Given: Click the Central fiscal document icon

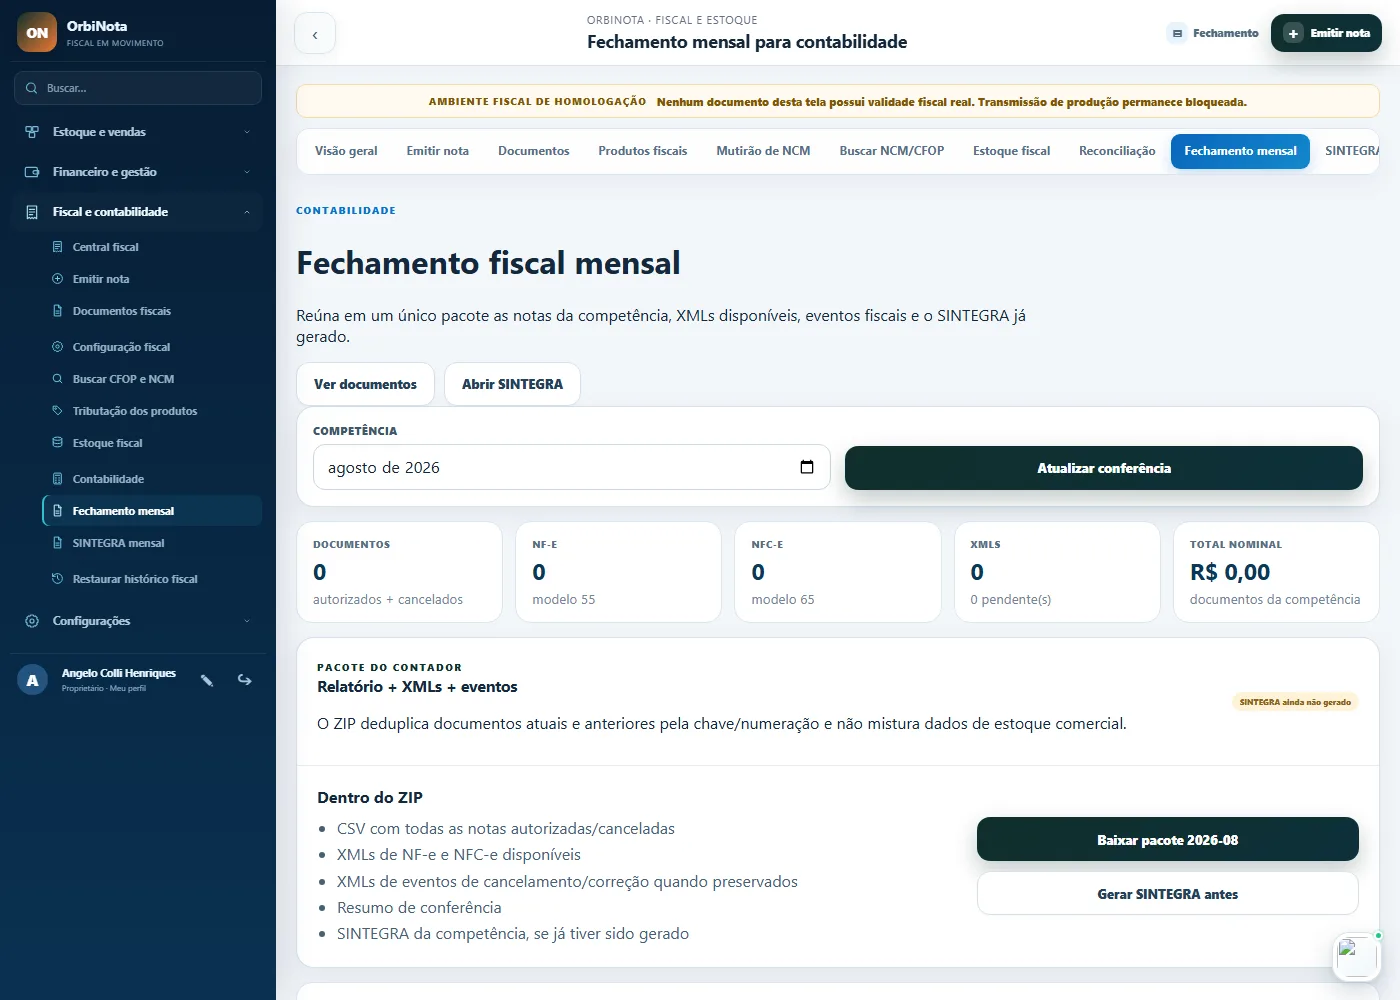Looking at the screenshot, I should pyautogui.click(x=57, y=247).
